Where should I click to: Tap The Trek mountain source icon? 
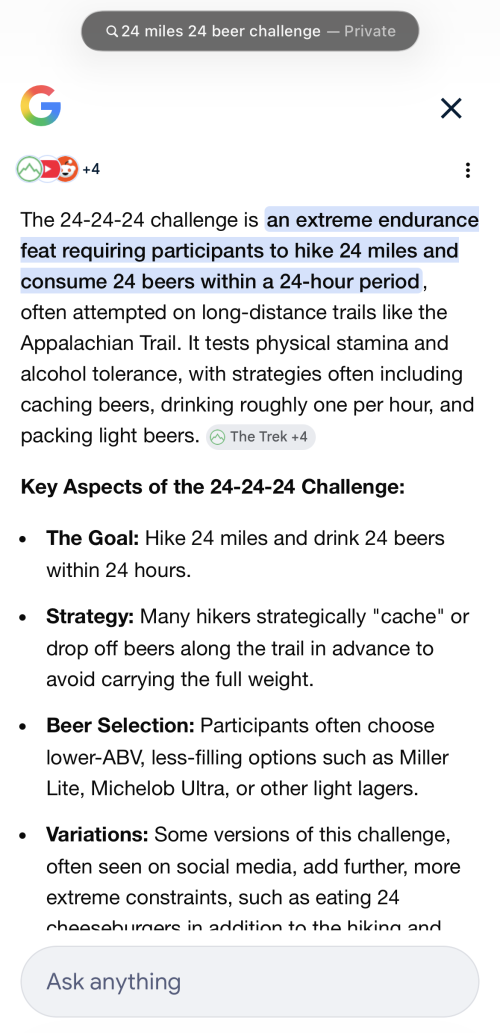pyautogui.click(x=28, y=169)
